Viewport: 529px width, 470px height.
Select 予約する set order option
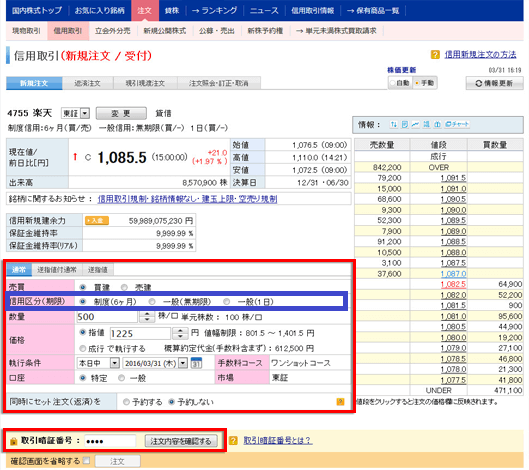126,402
